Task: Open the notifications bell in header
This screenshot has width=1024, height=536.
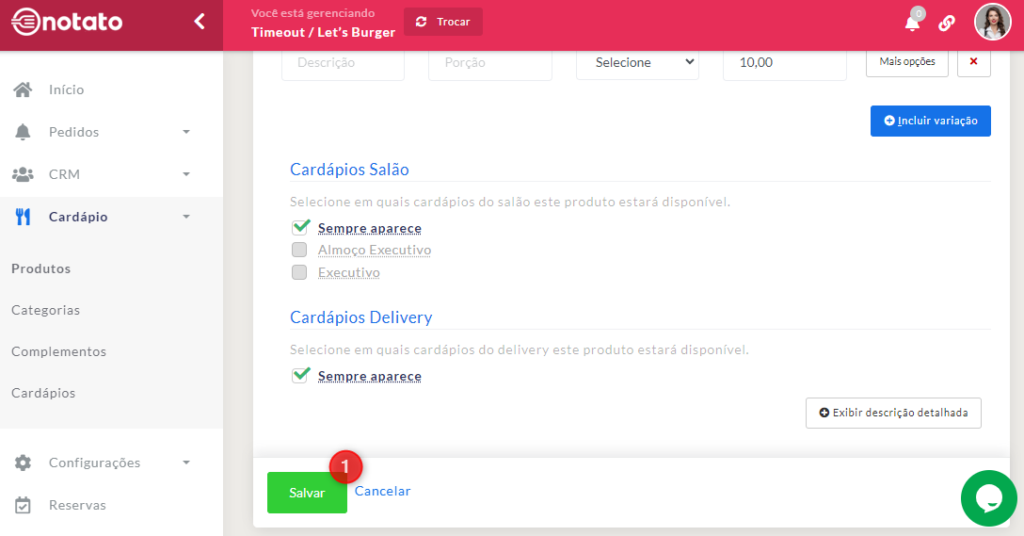Action: click(x=912, y=22)
